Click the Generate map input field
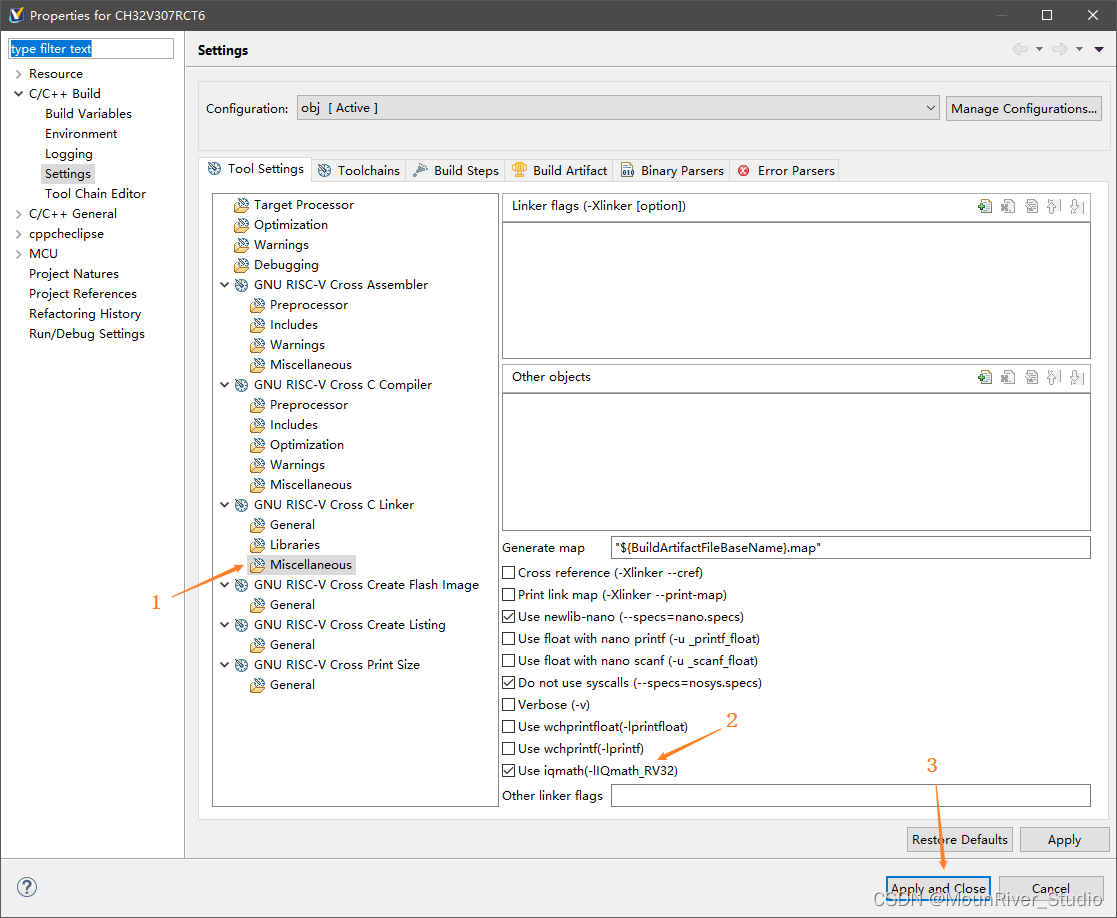Image resolution: width=1117 pixels, height=918 pixels. tap(851, 548)
